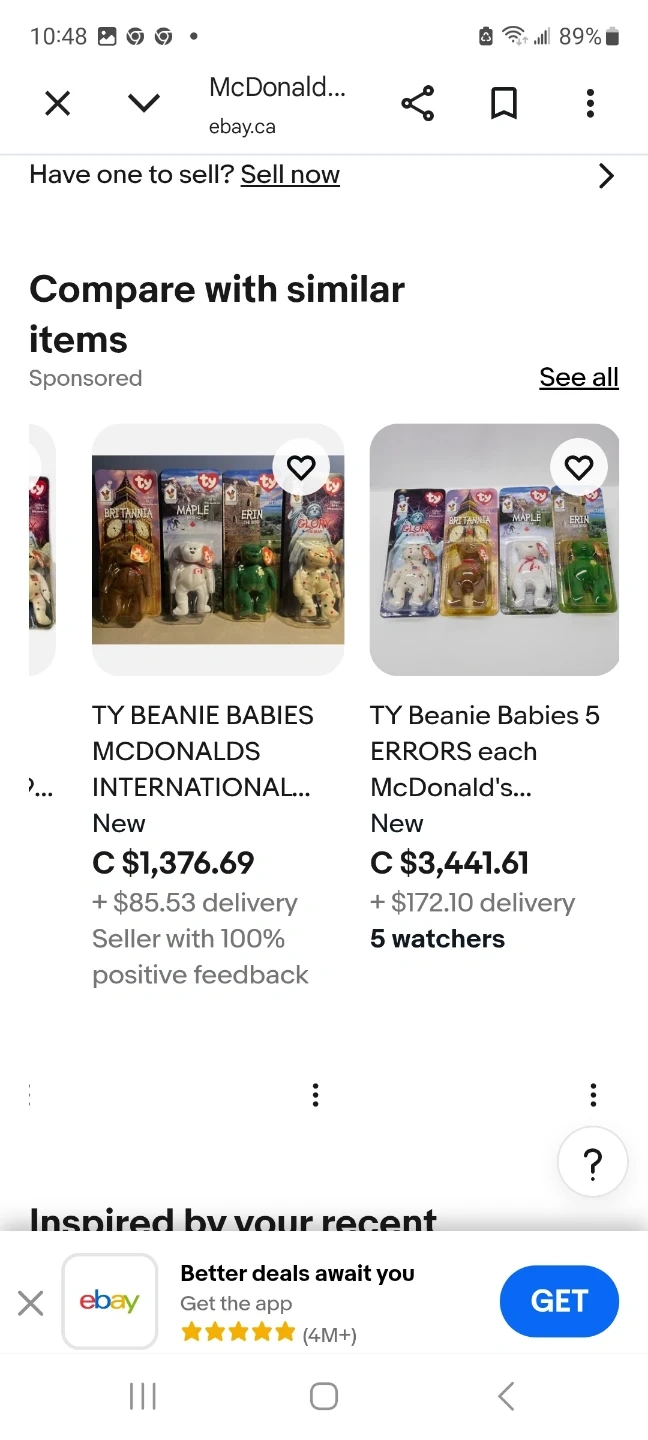Screen dimensions: 648x1440
Task: Tap the share icon
Action: click(417, 103)
